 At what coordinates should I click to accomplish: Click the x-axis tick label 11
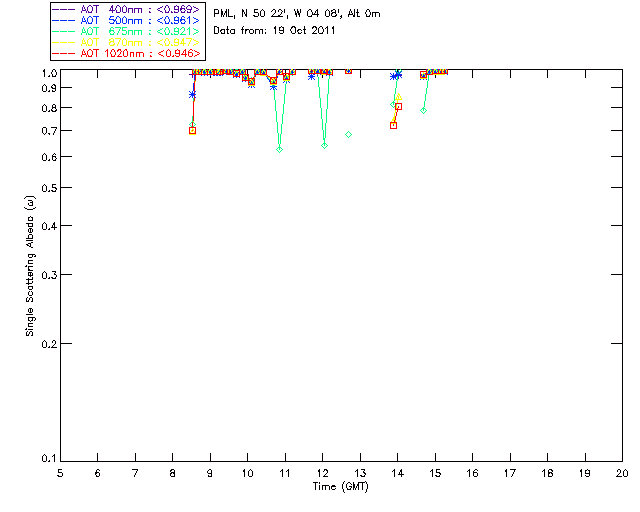tap(285, 473)
